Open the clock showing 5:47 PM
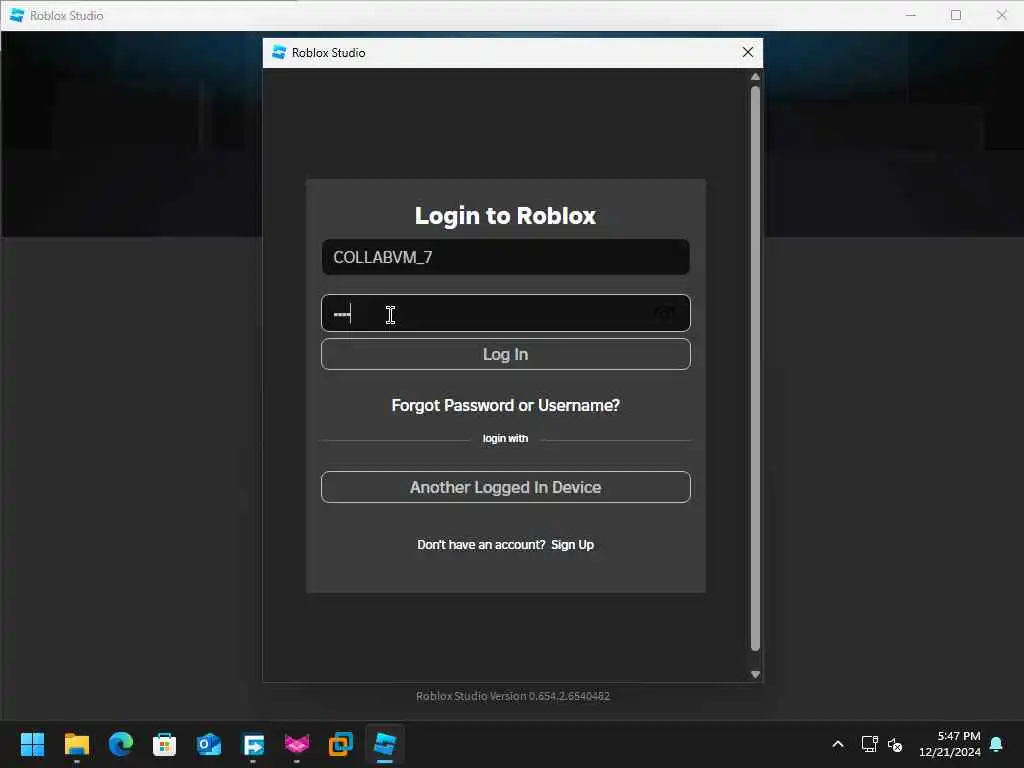The width and height of the screenshot is (1024, 768). coord(950,744)
